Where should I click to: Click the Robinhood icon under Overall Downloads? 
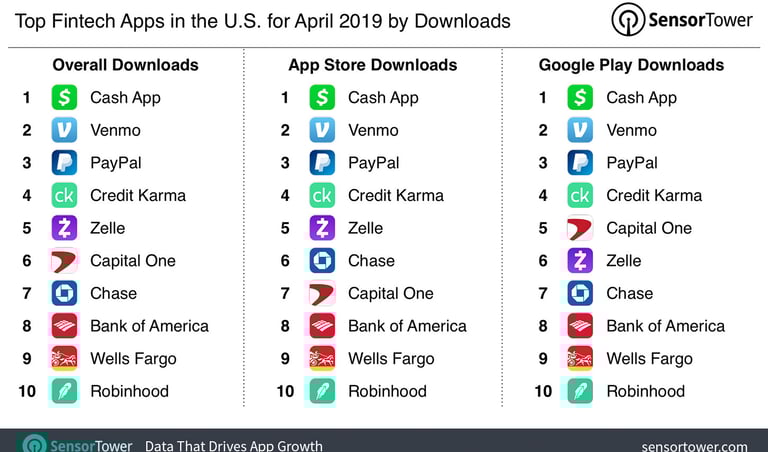coord(64,391)
